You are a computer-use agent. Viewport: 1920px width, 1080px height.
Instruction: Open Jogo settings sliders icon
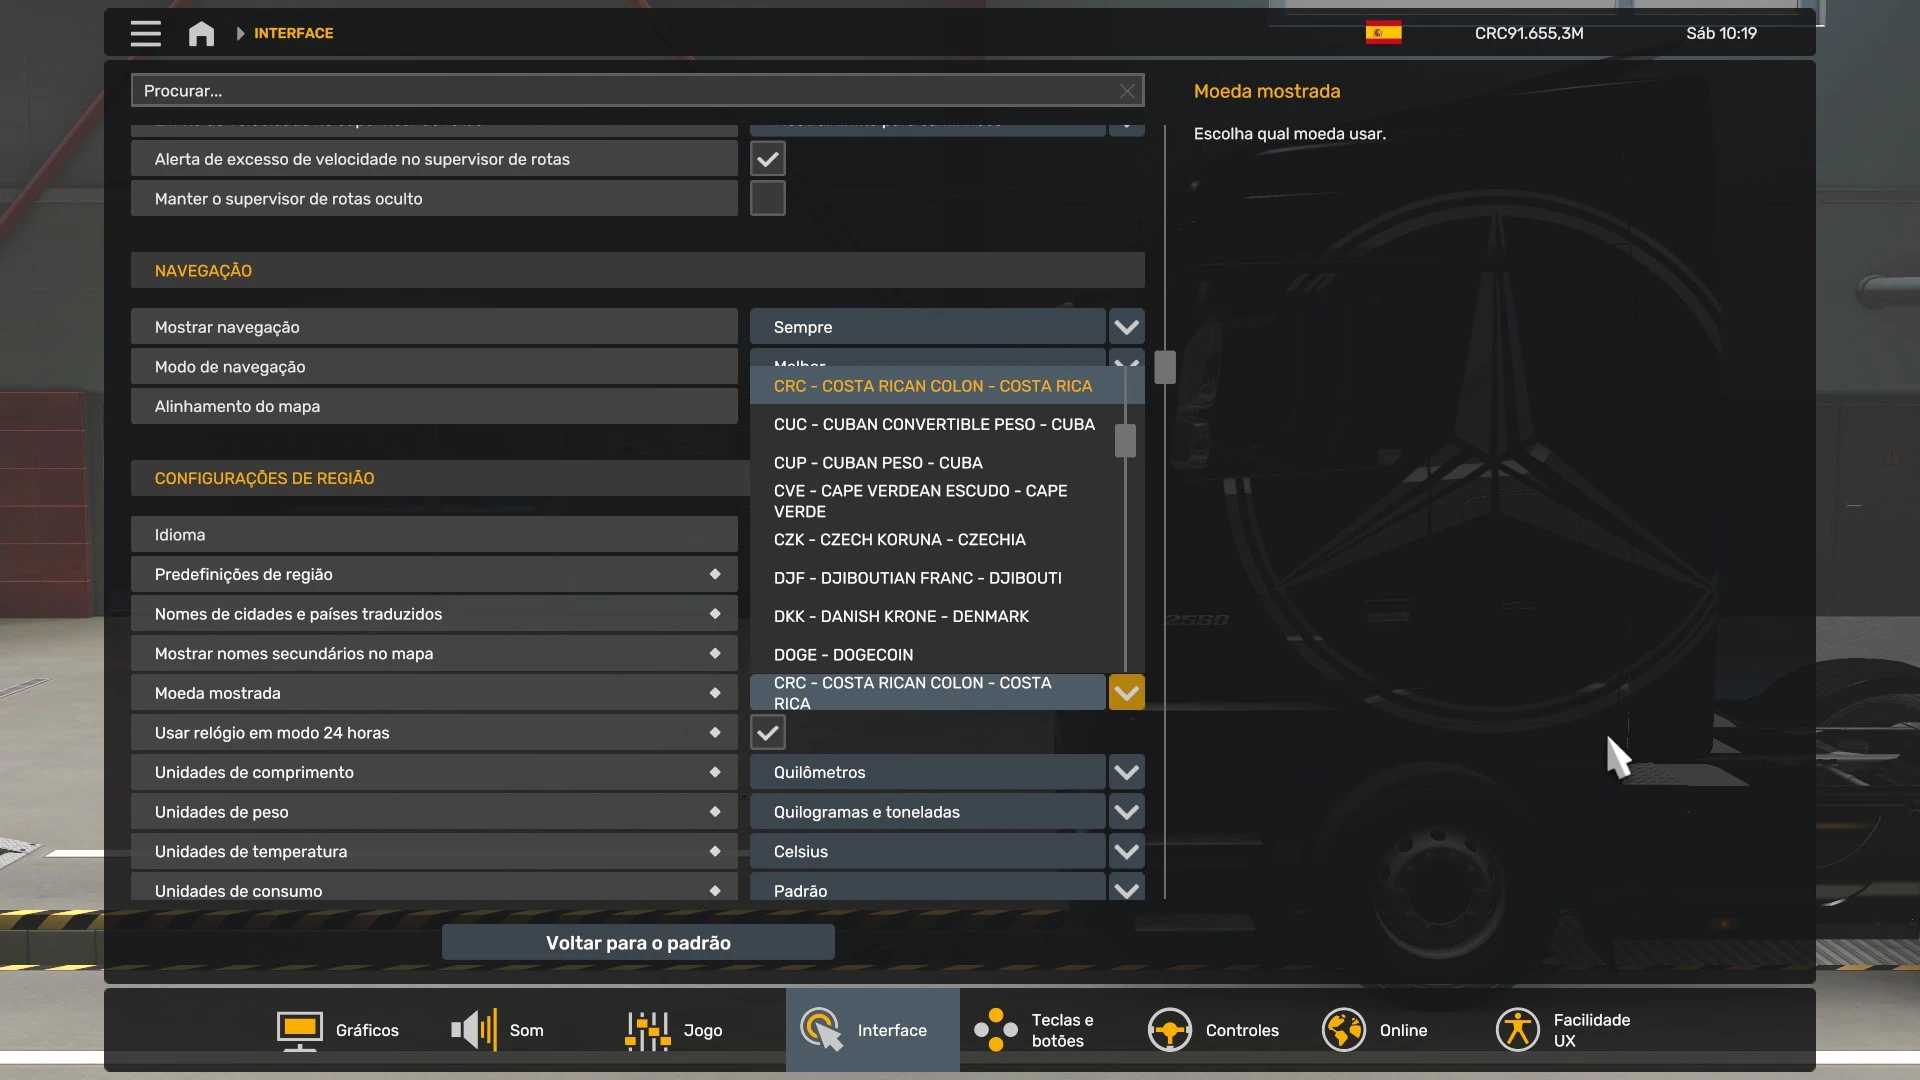648,1030
